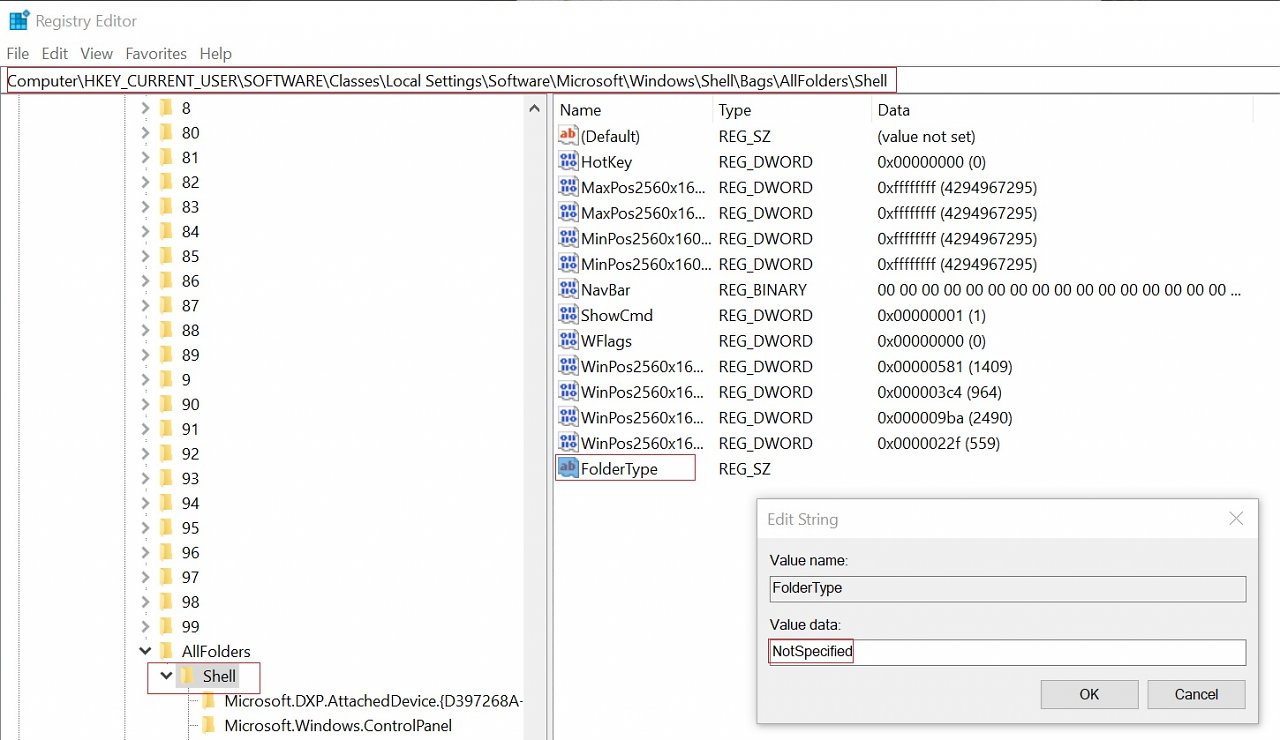Expand the key named 89
1280x740 pixels.
[x=145, y=355]
